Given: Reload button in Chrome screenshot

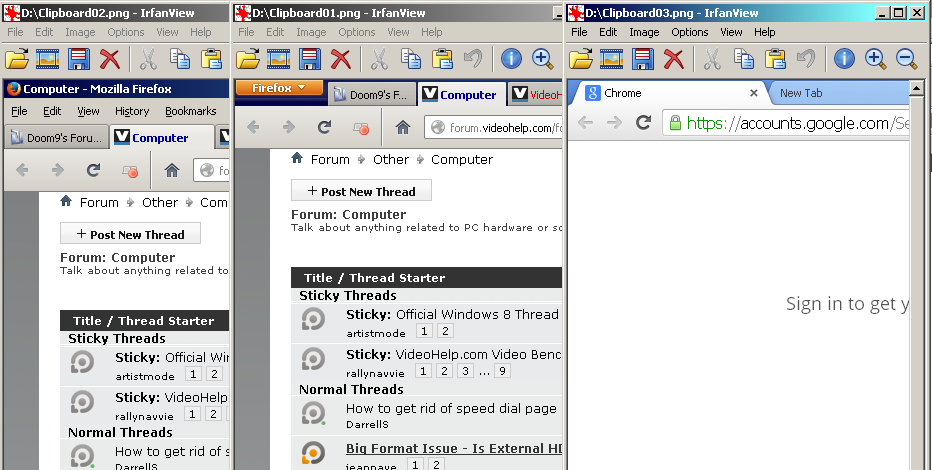Looking at the screenshot, I should [x=644, y=123].
